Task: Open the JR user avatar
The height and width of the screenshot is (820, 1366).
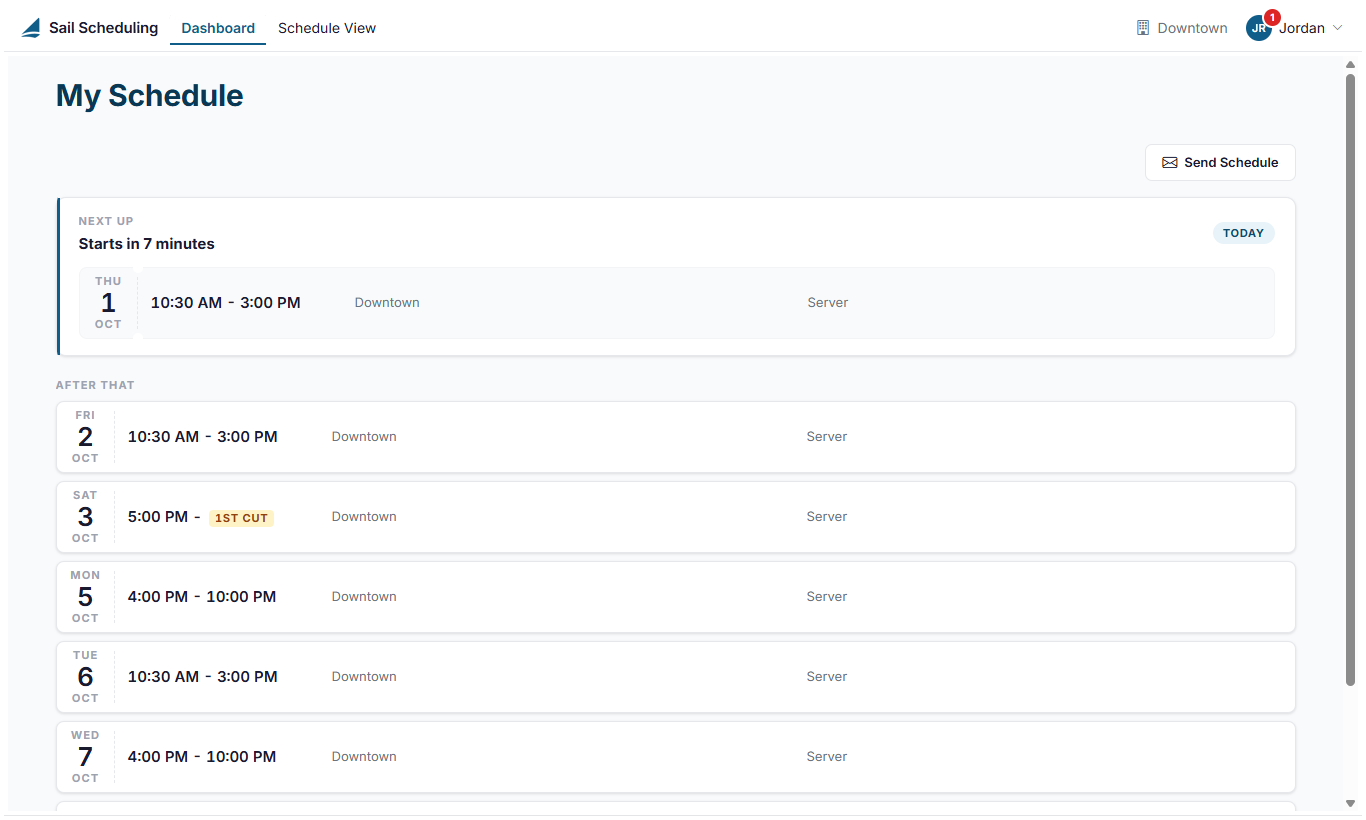Action: point(1258,28)
